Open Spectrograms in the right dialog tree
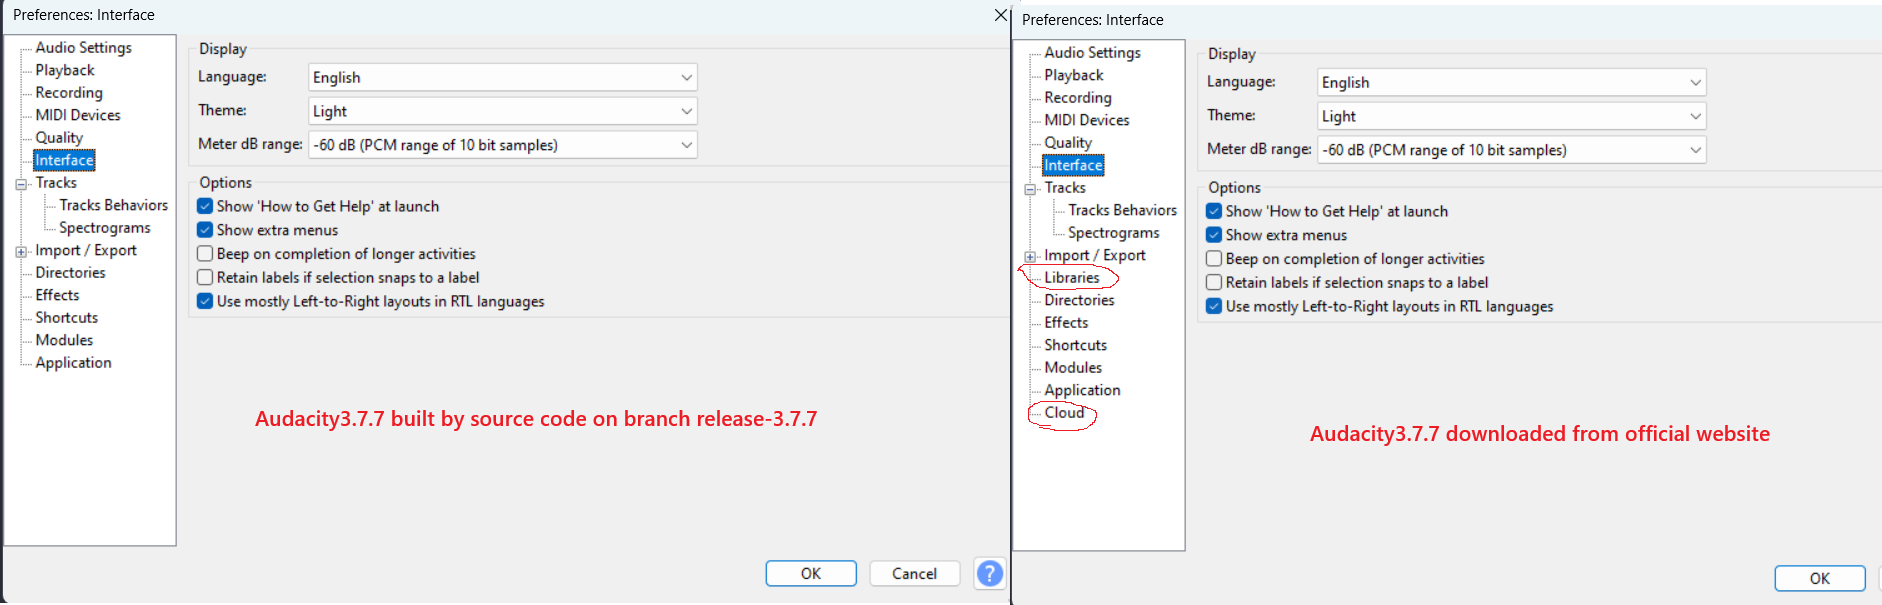 tap(1113, 233)
